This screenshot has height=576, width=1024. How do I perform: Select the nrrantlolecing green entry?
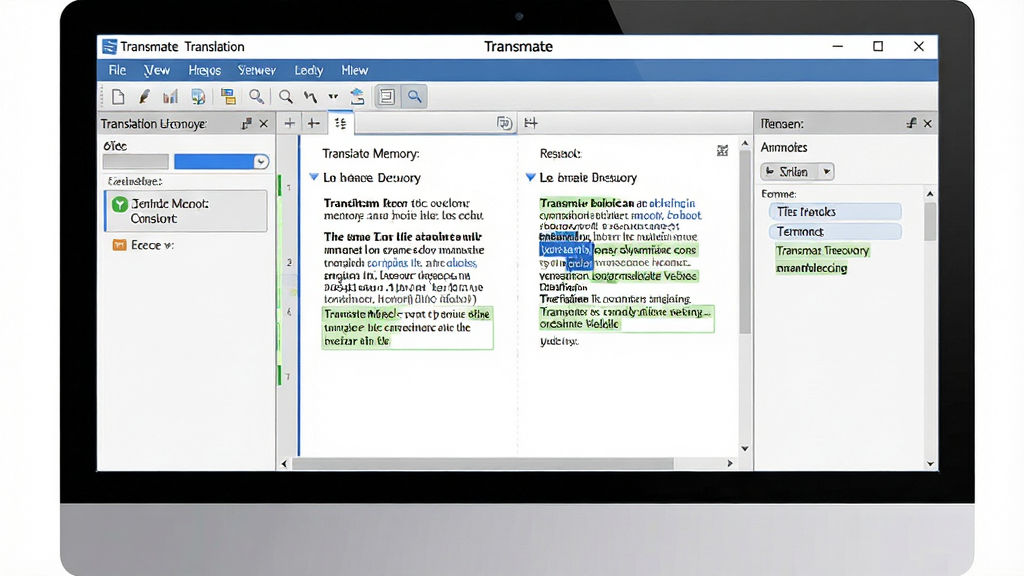pos(811,268)
